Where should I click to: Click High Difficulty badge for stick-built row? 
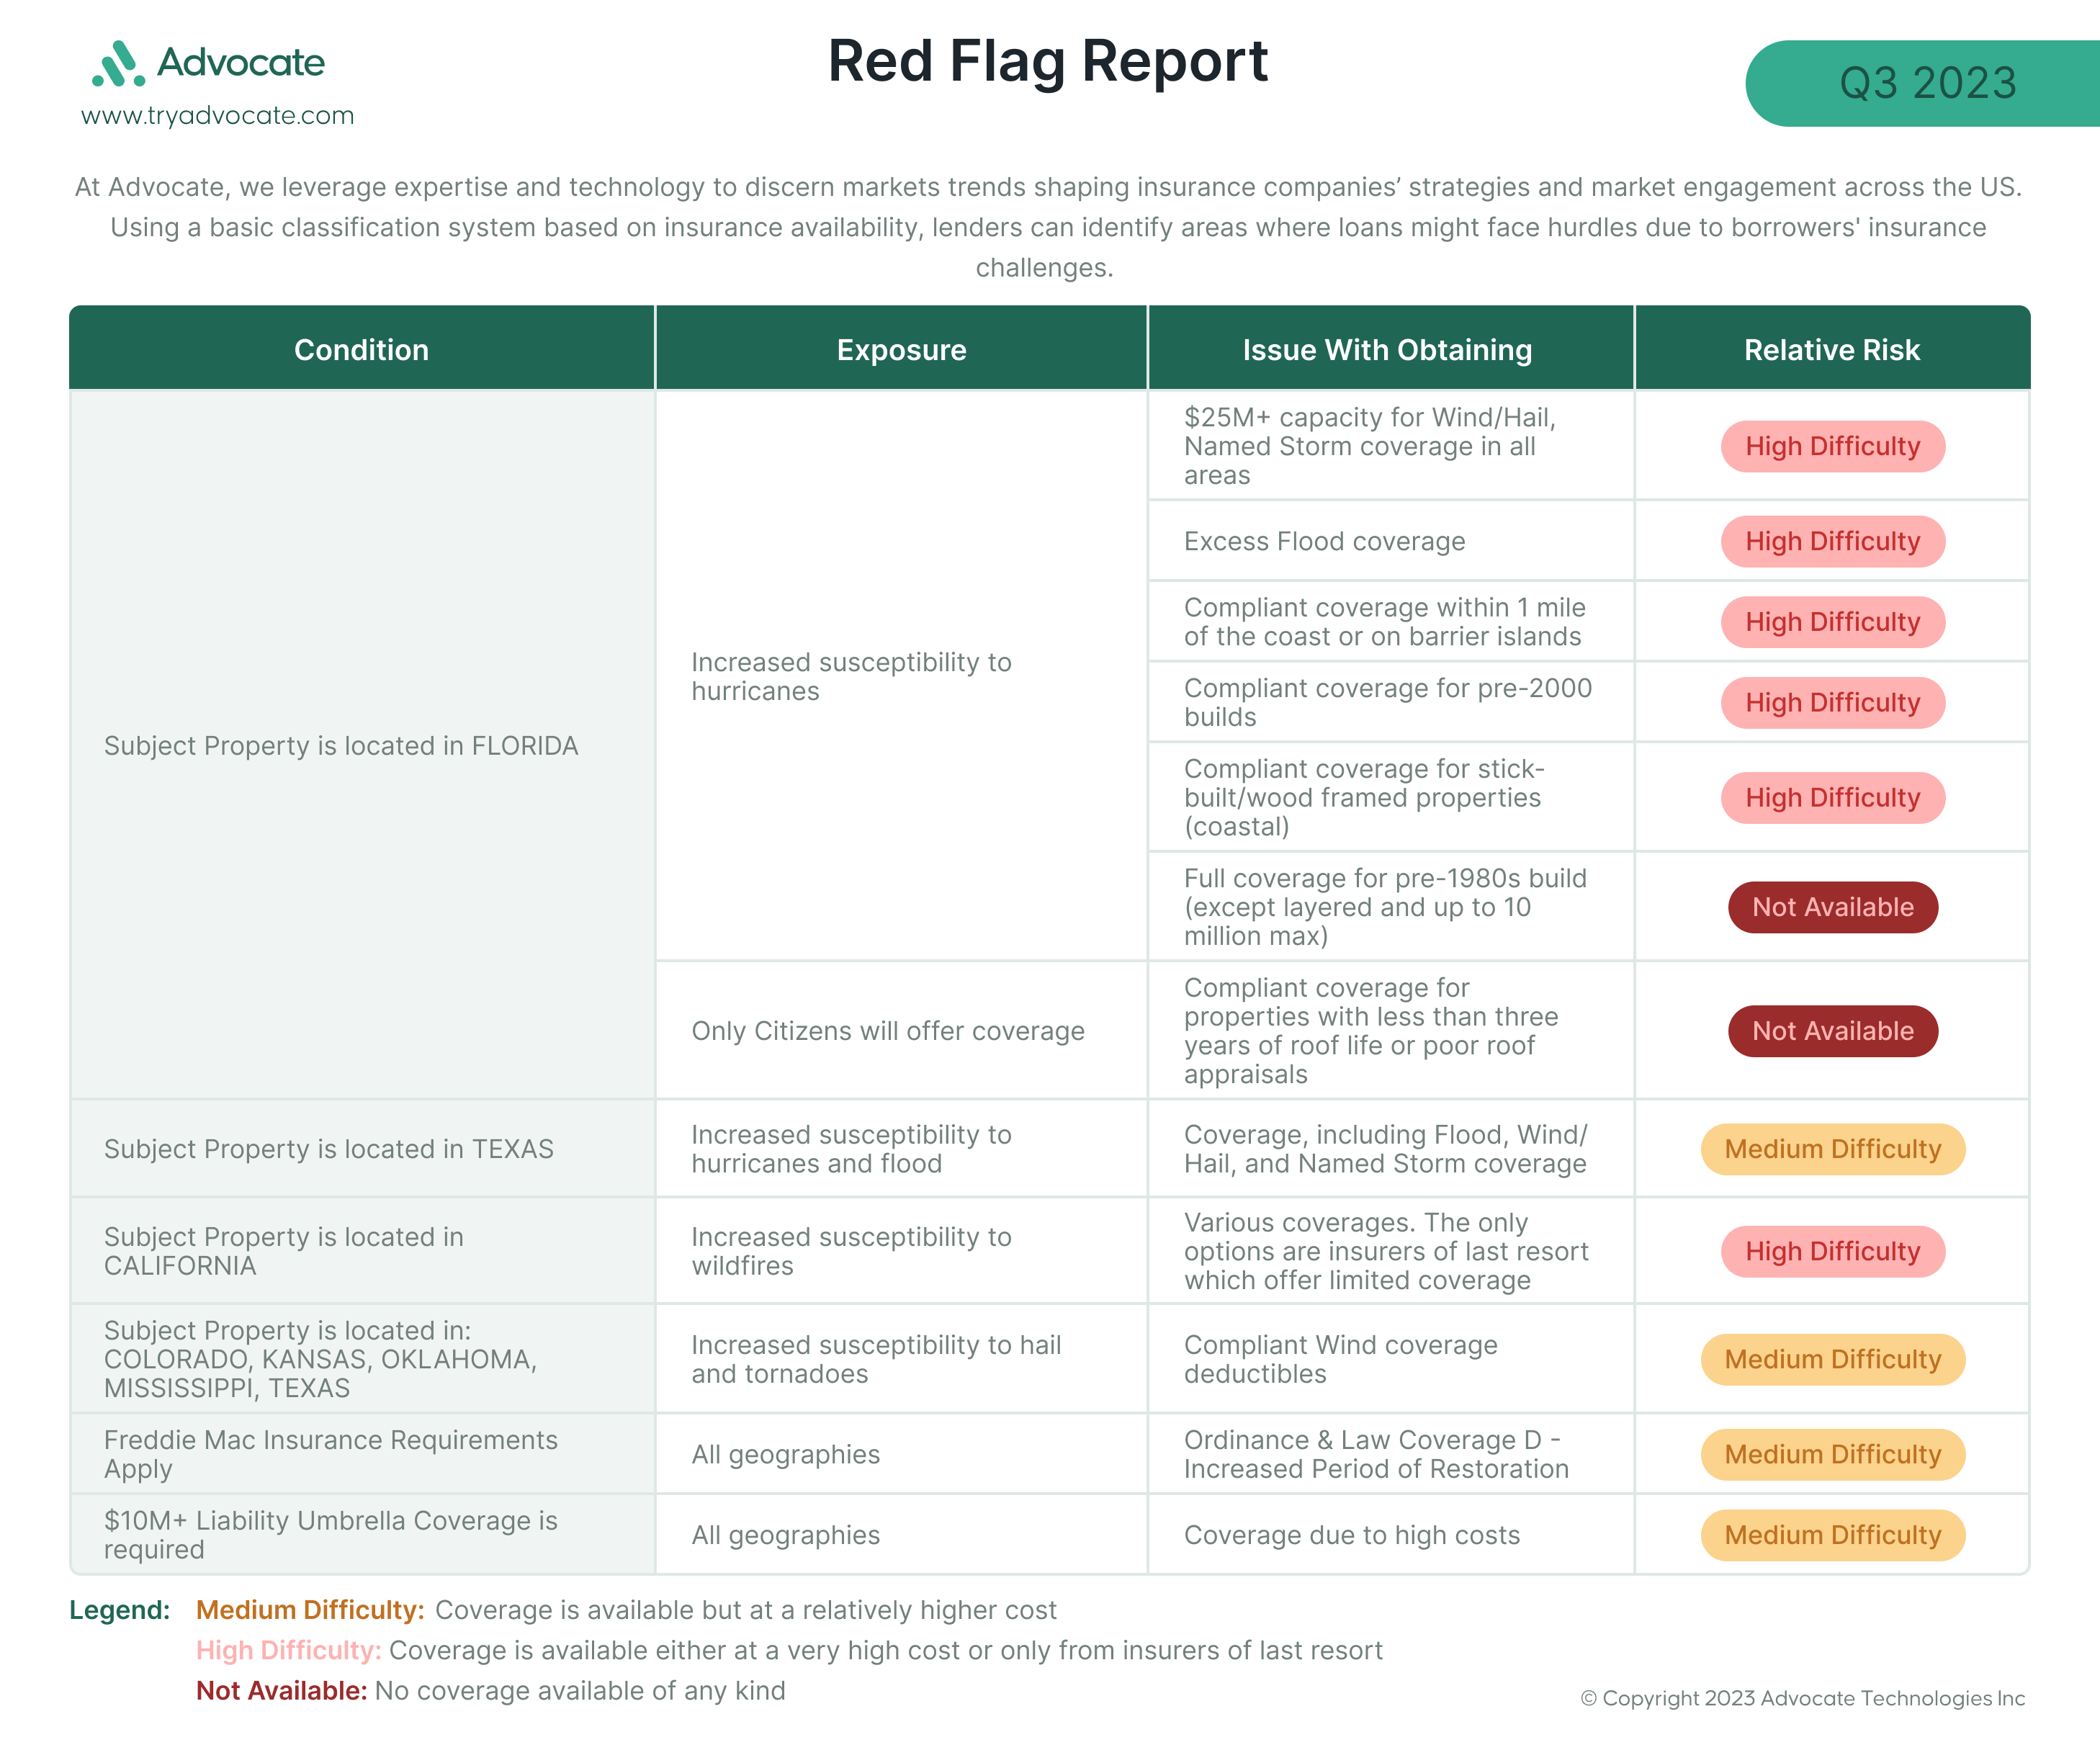click(x=1832, y=797)
